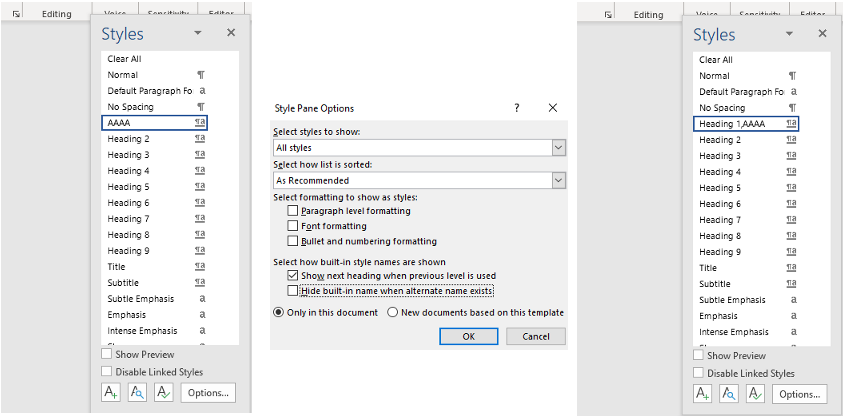Toggle Show Preview in left Styles pane
This screenshot has width=843, height=416.
pyautogui.click(x=106, y=354)
